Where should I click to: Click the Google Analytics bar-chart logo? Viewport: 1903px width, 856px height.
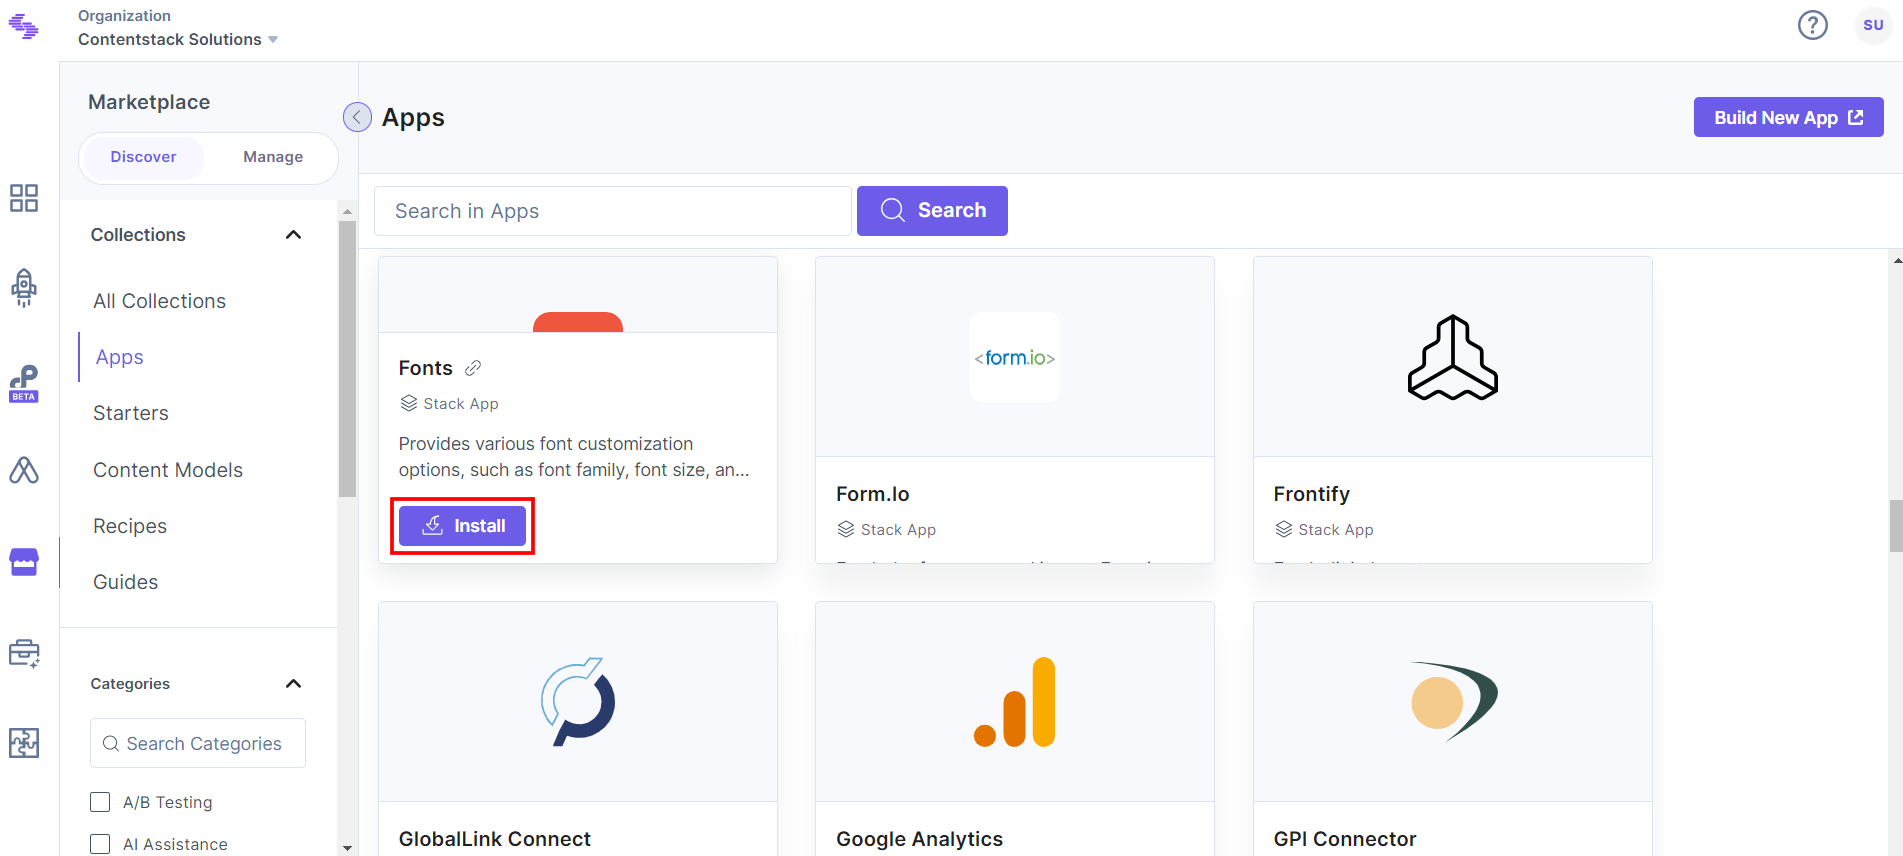1015,701
